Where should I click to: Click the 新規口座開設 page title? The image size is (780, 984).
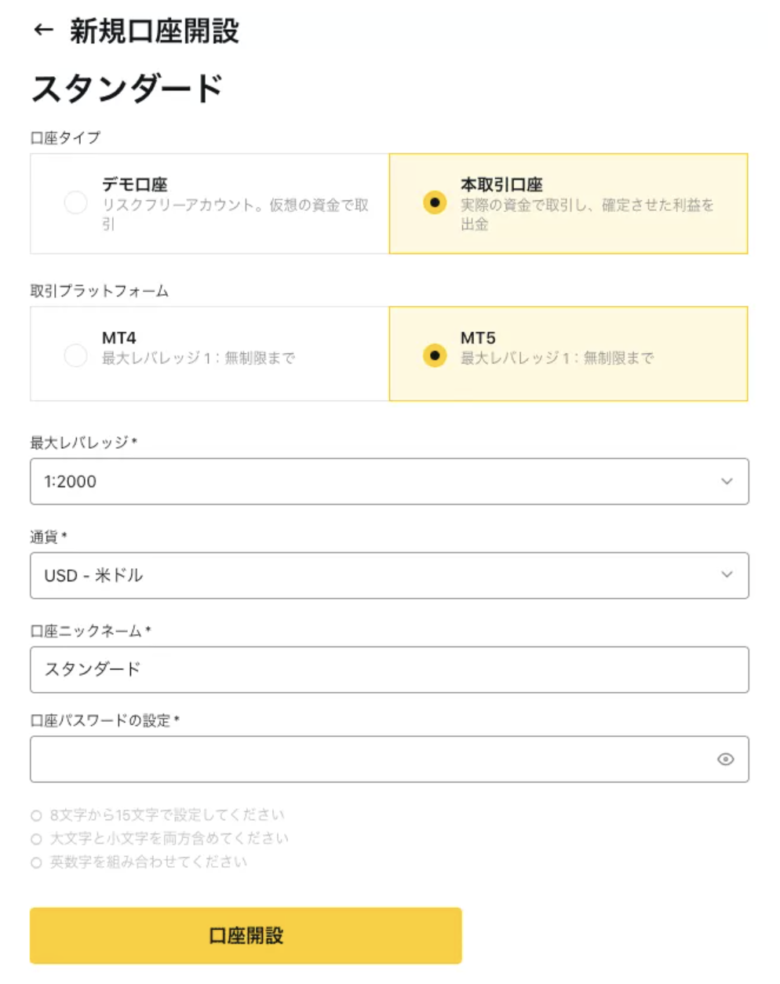click(154, 30)
